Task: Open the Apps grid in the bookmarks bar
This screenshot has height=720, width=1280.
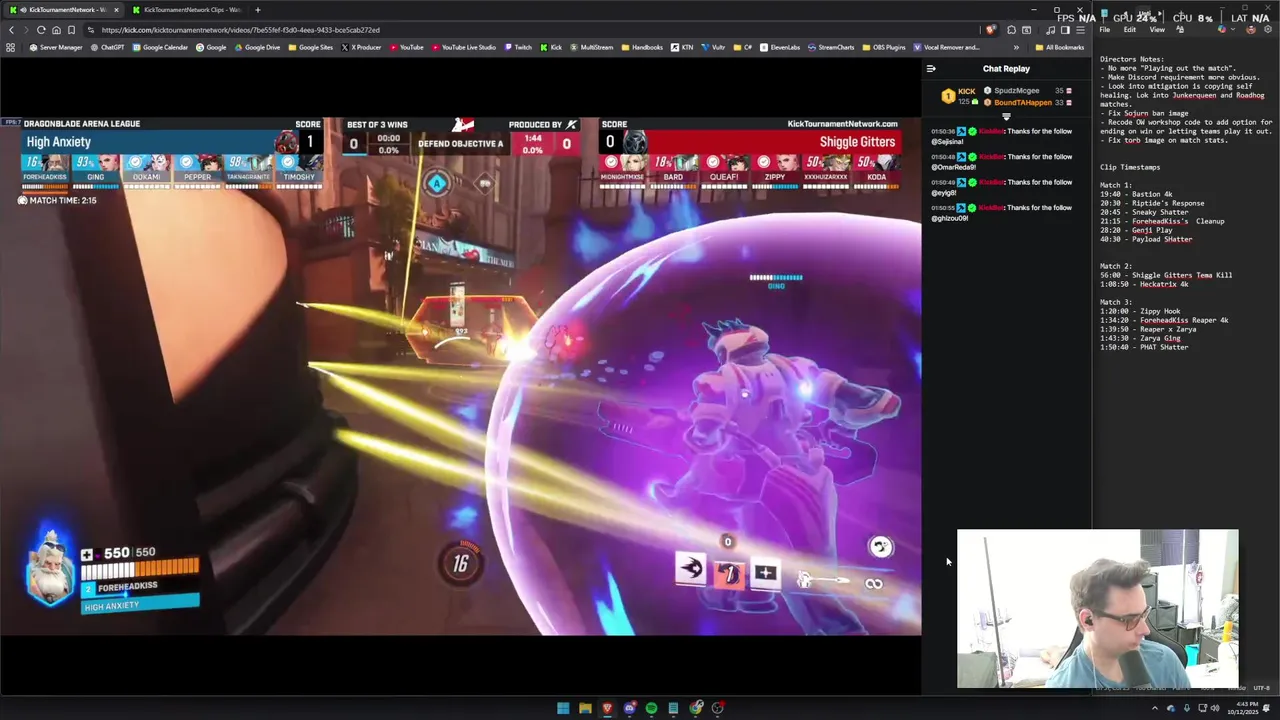Action: [10, 47]
